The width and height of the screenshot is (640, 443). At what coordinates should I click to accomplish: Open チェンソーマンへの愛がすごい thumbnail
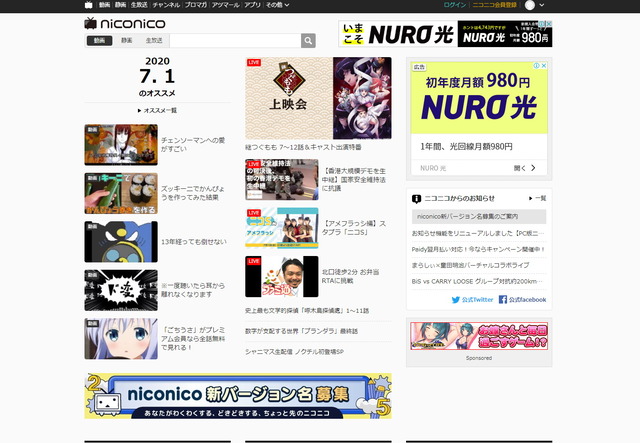[x=121, y=145]
